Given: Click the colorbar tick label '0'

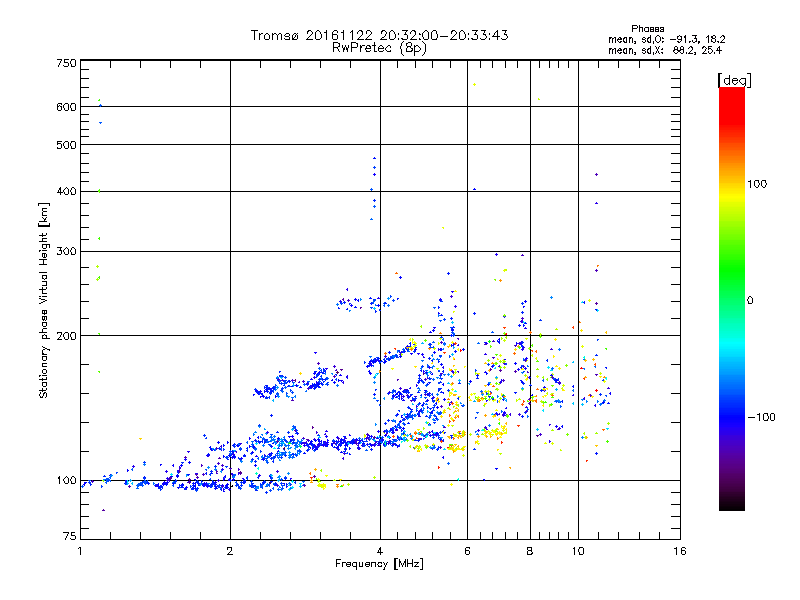Looking at the screenshot, I should pyautogui.click(x=750, y=301).
